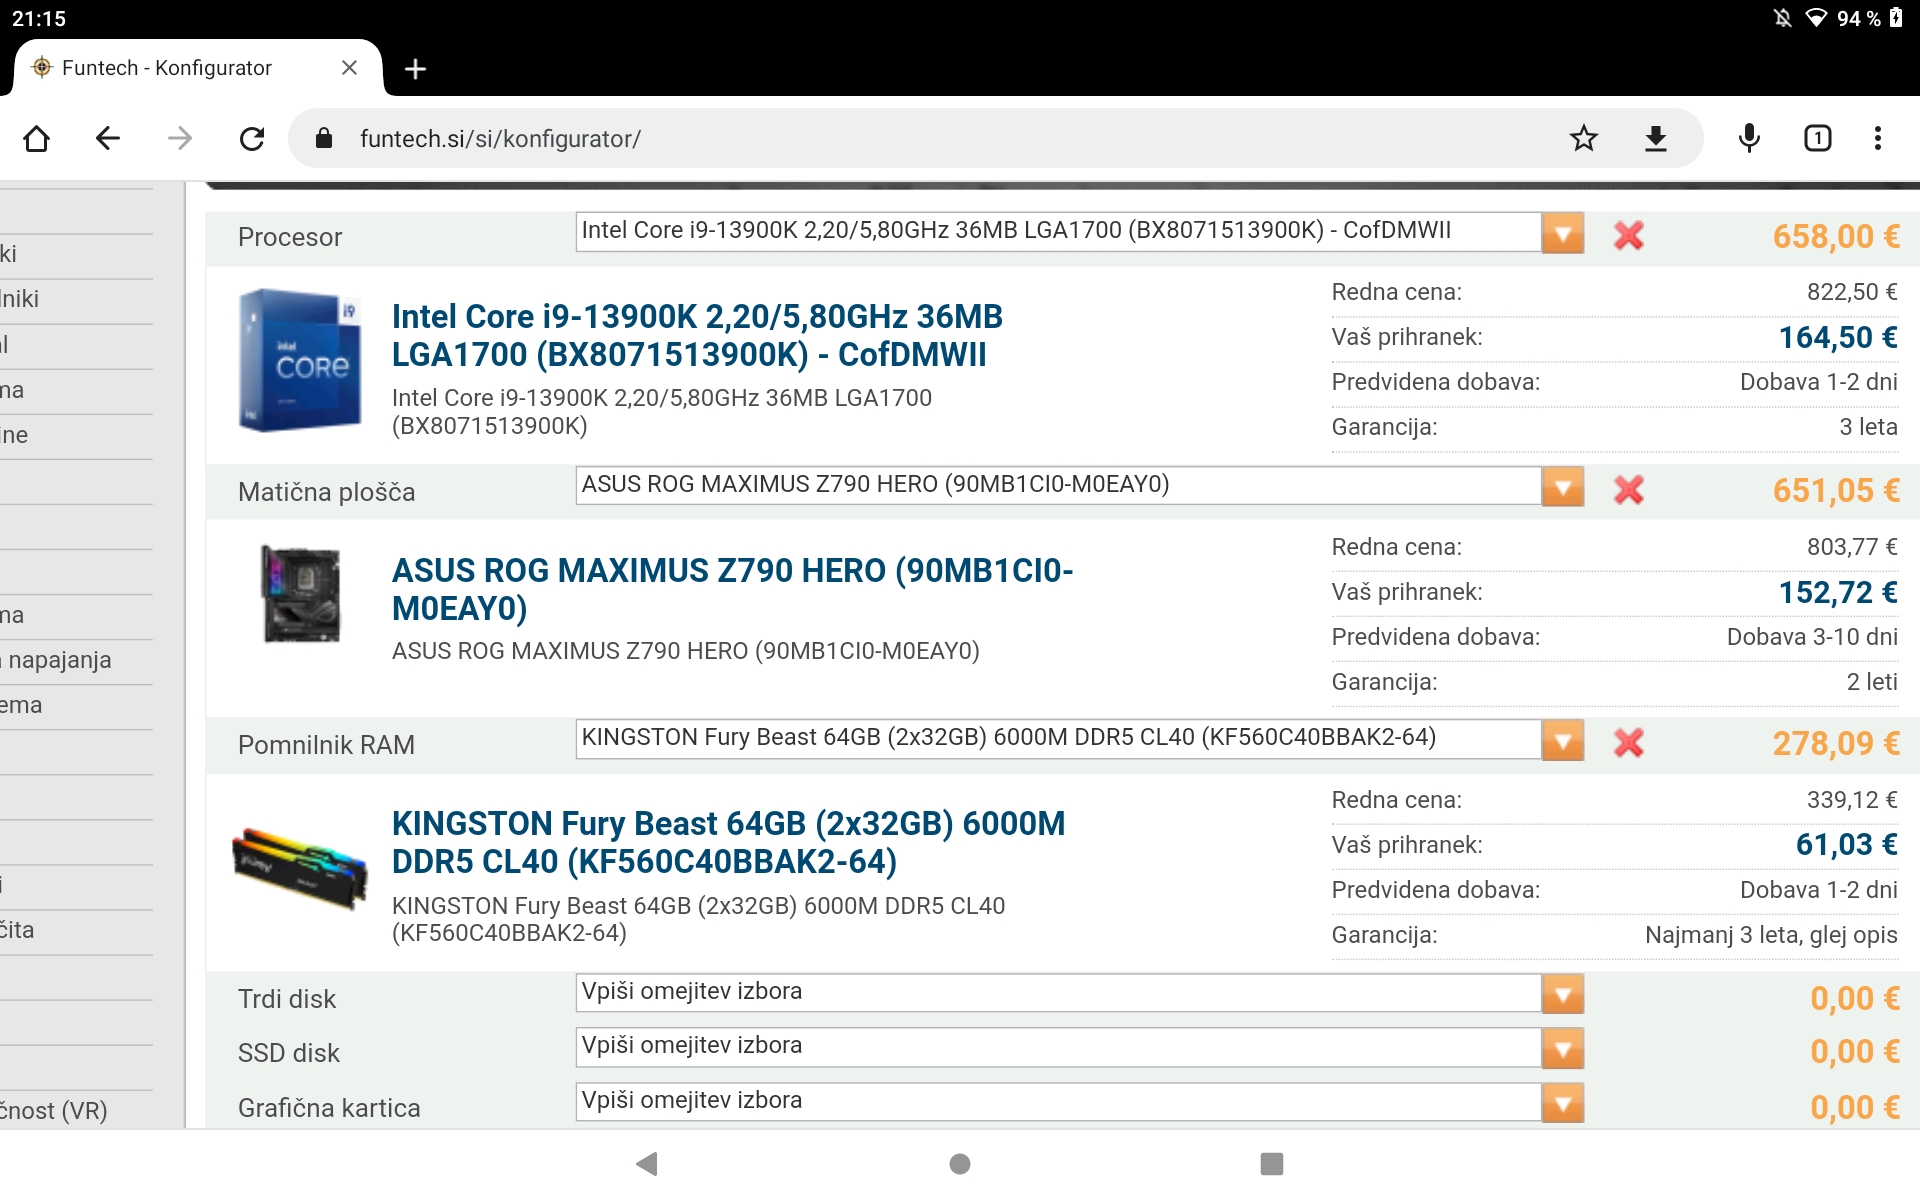This screenshot has height=1200, width=1920.
Task: Go back with the browser back arrow
Action: pos(108,138)
